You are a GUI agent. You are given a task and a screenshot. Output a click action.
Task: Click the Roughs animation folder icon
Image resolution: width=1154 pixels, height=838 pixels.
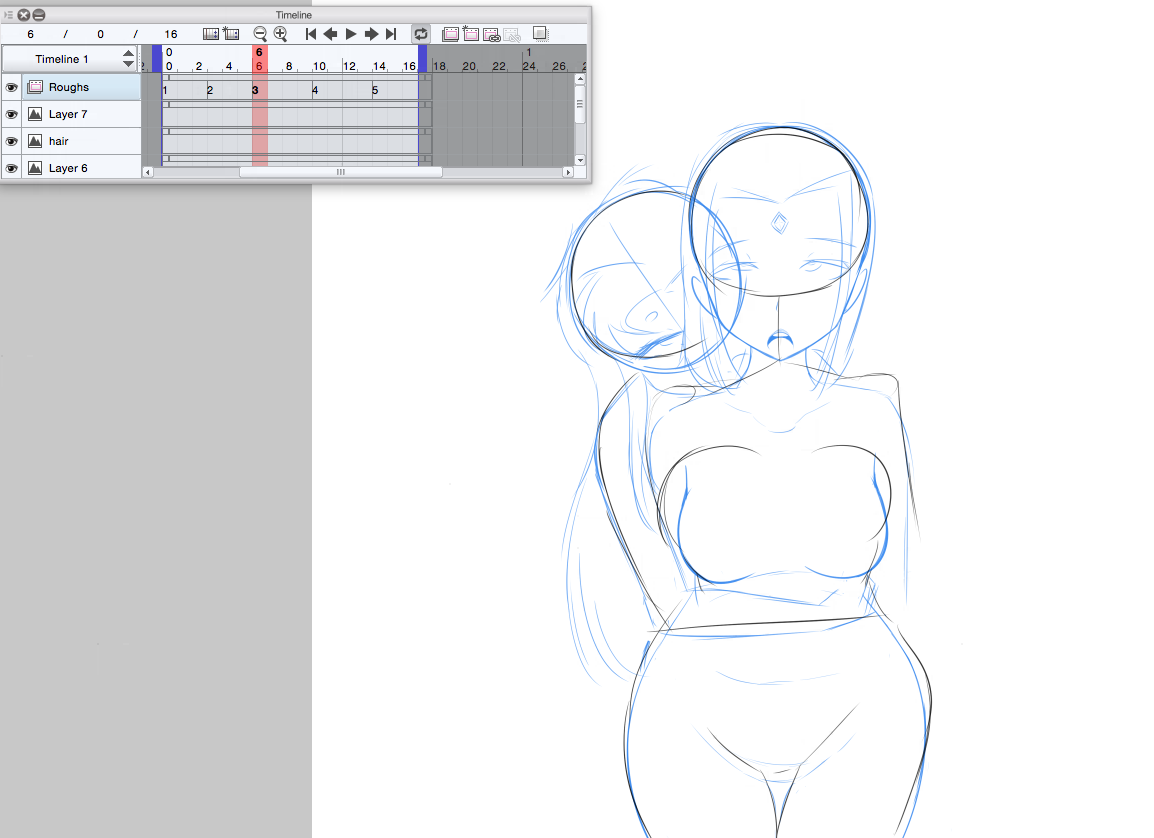click(x=35, y=87)
